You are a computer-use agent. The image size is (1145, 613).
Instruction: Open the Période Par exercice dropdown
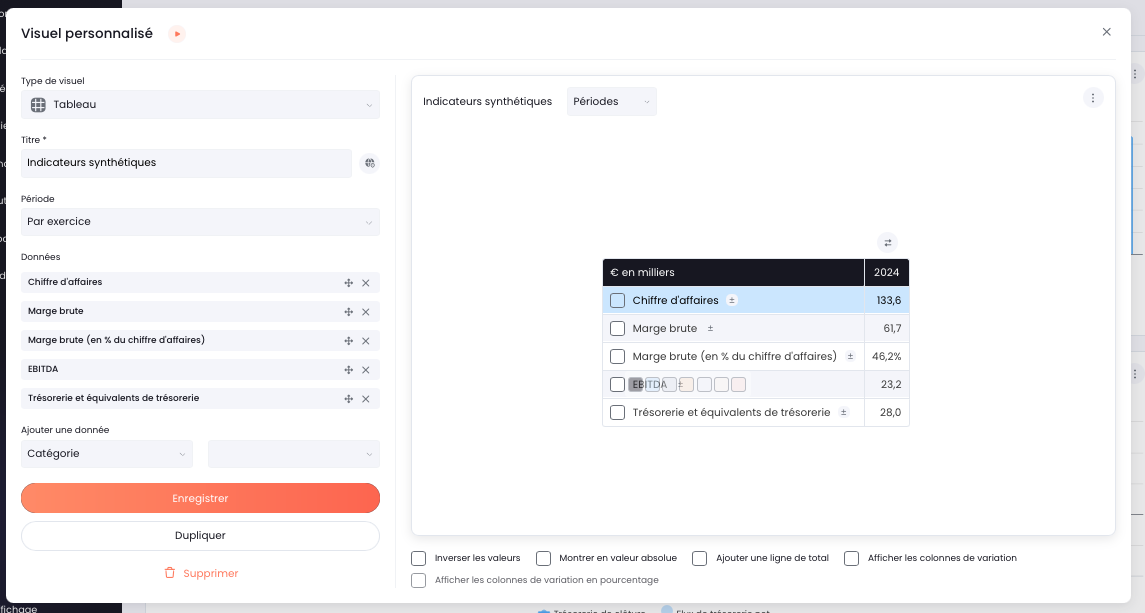[x=200, y=221]
